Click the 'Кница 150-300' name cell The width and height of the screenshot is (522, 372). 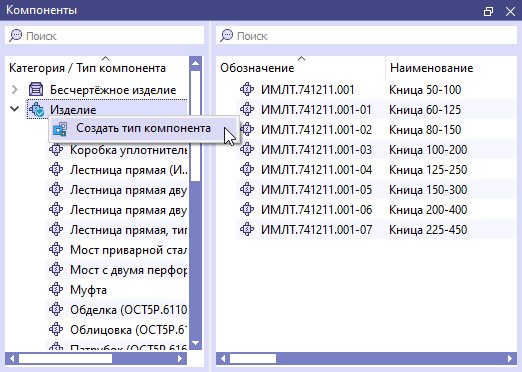(428, 190)
